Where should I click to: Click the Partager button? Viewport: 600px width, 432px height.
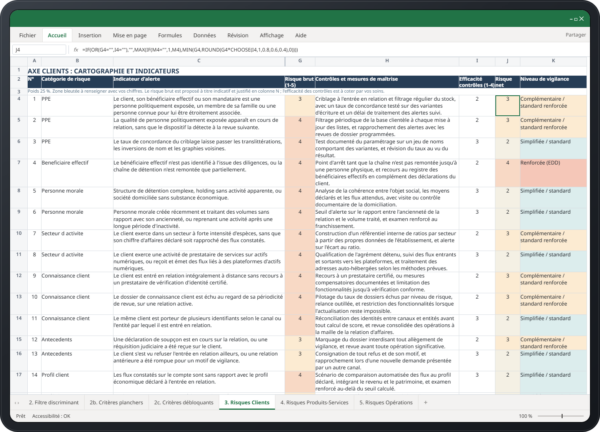(575, 35)
